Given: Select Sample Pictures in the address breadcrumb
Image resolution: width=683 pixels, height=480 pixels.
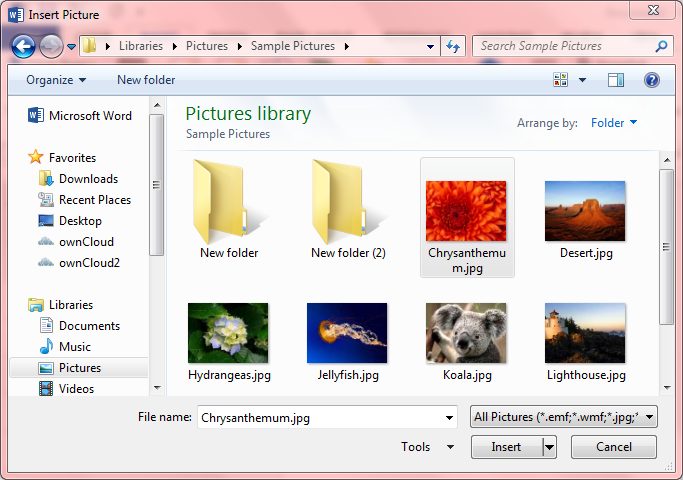Looking at the screenshot, I should point(293,46).
